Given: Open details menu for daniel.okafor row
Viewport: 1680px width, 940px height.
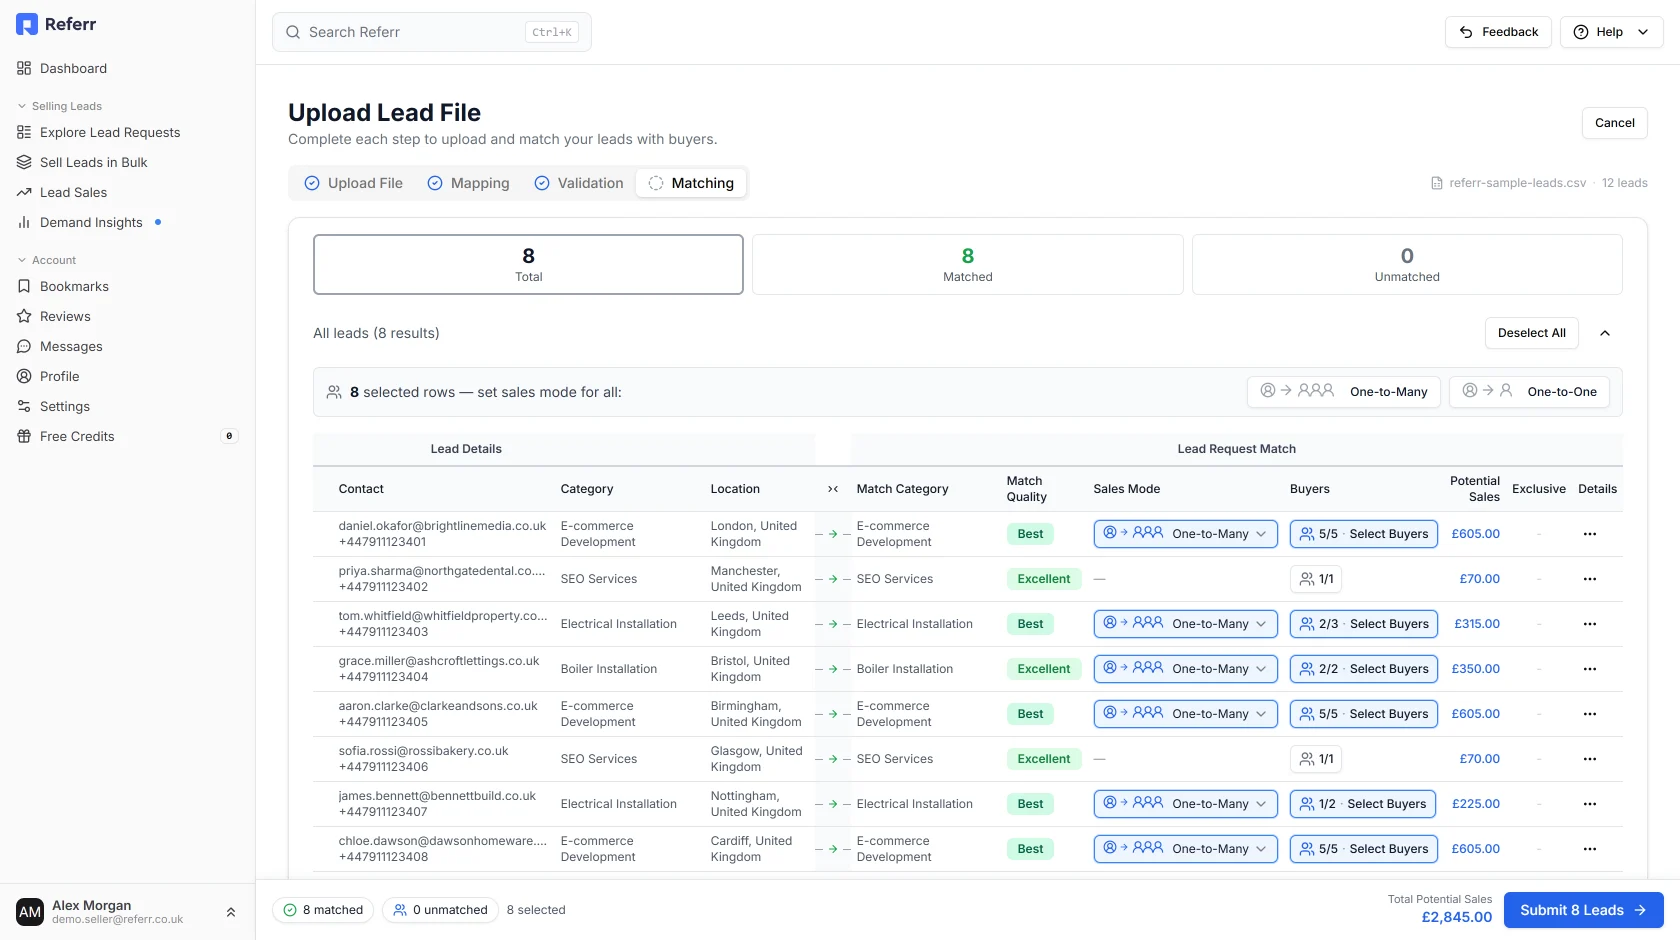Looking at the screenshot, I should tap(1590, 534).
